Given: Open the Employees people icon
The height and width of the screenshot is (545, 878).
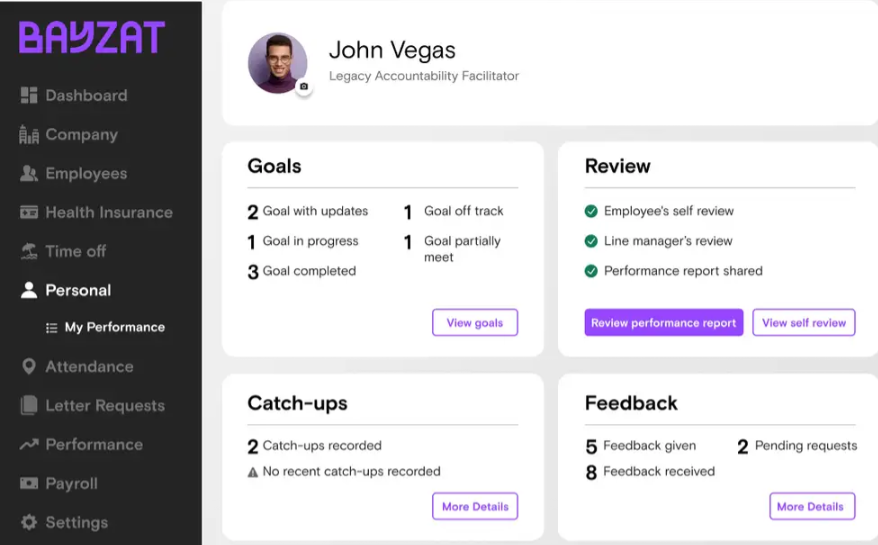Looking at the screenshot, I should tap(29, 174).
